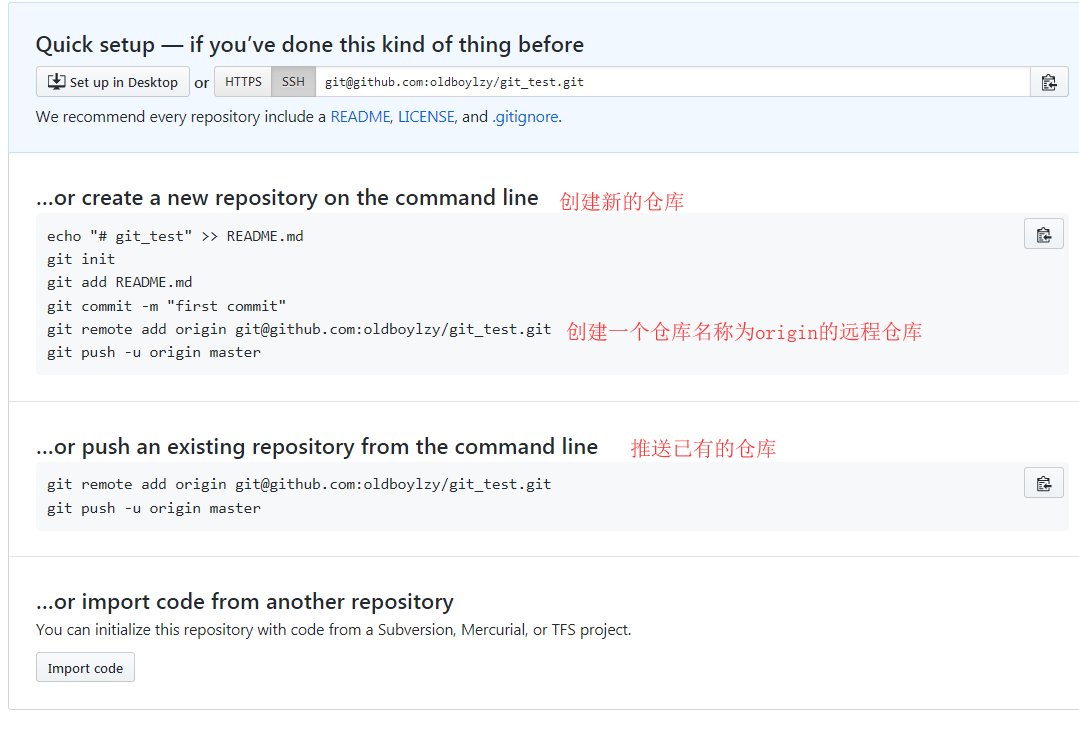Click the "push an existing repository" heading
This screenshot has width=1079, height=734.
click(317, 447)
